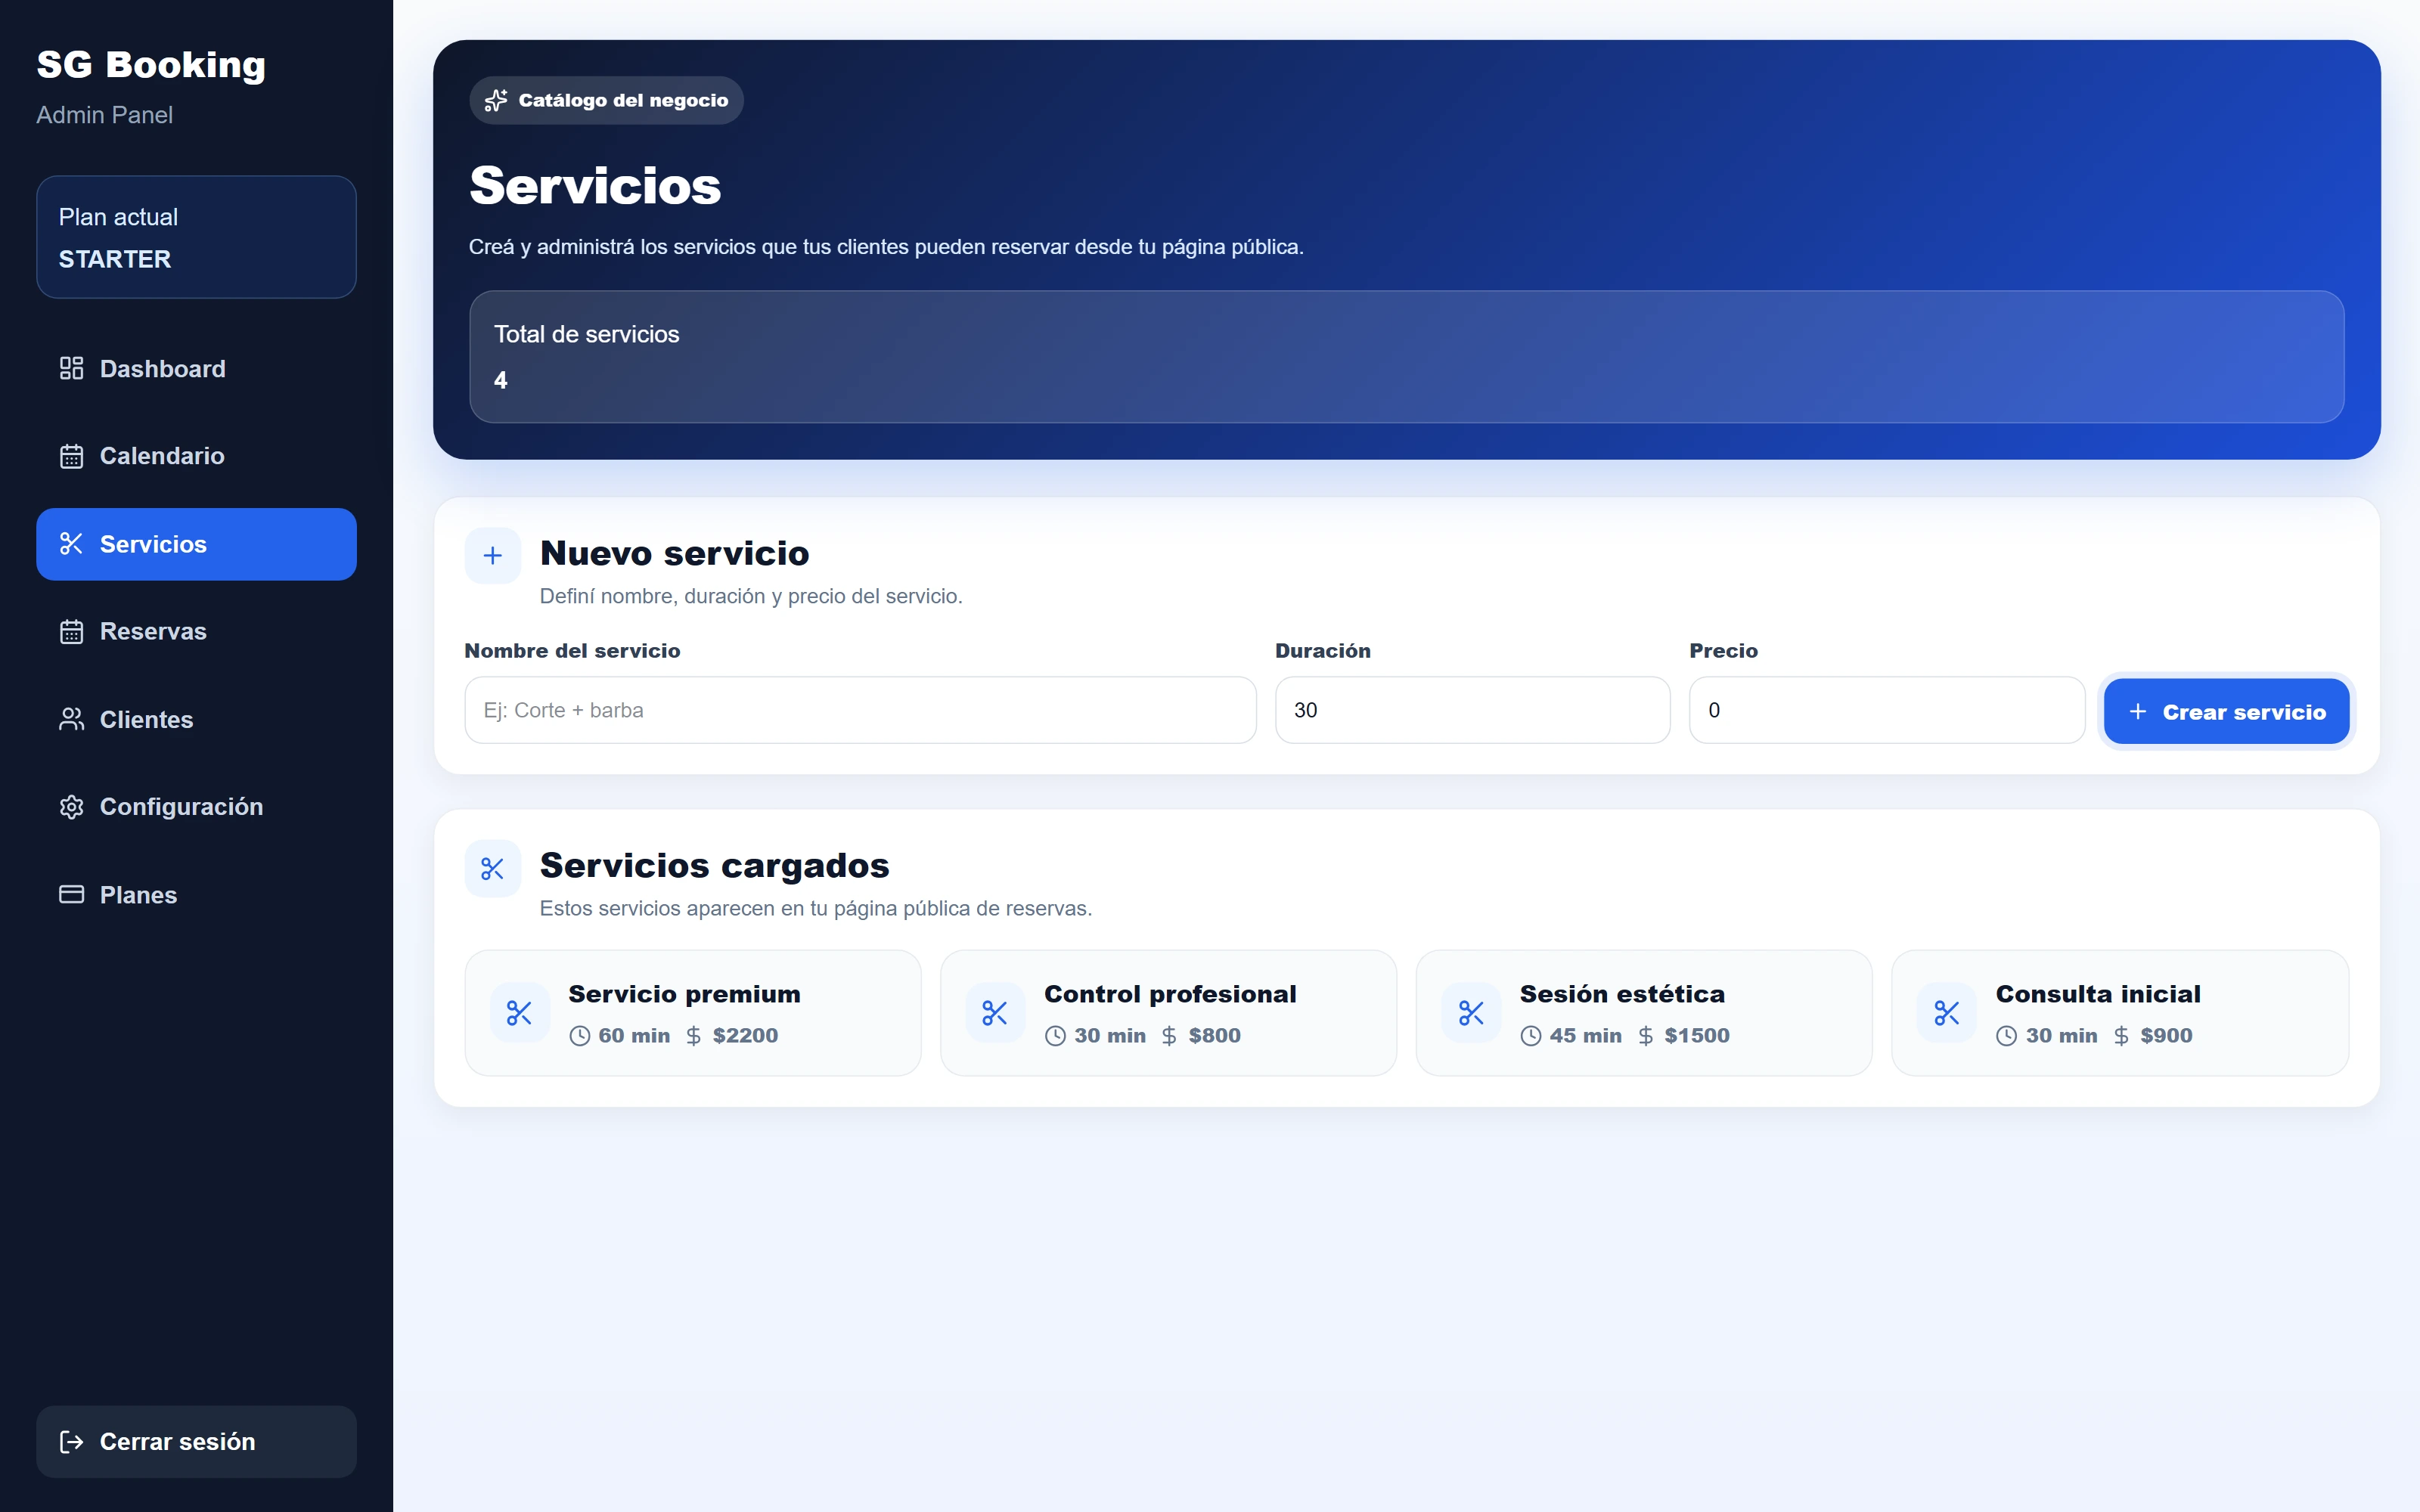The width and height of the screenshot is (2420, 1512).
Task: Click the logout icon beside Cerrar sesión
Action: point(71,1441)
